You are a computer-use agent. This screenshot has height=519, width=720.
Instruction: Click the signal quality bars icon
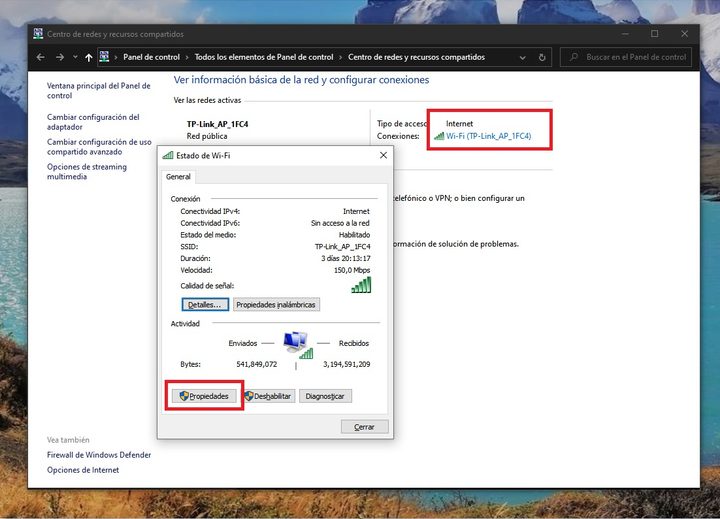click(x=361, y=286)
